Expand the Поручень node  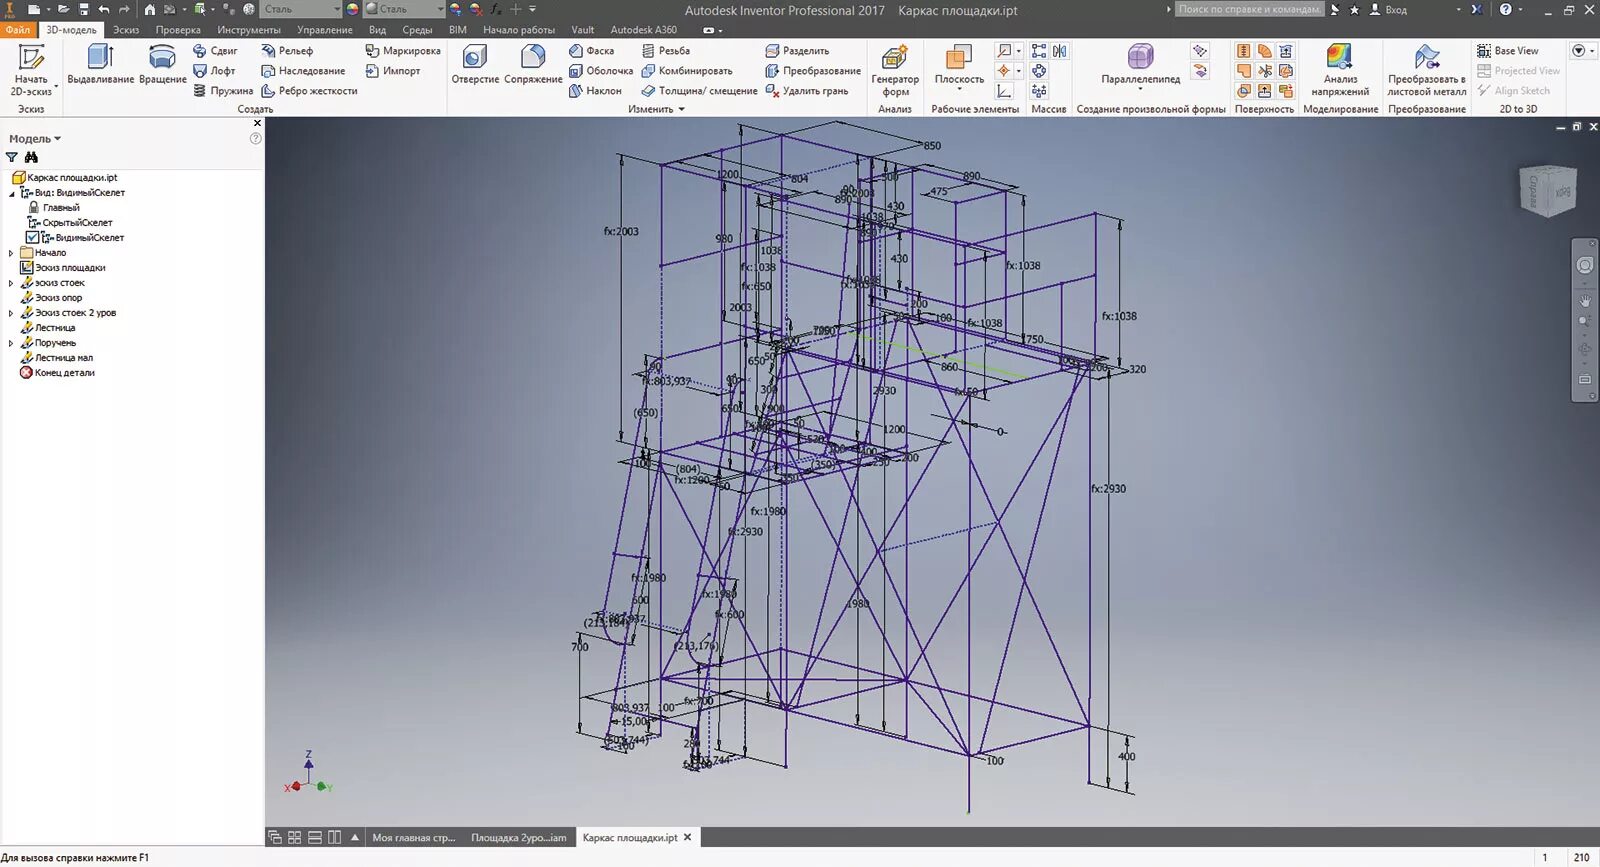point(11,343)
